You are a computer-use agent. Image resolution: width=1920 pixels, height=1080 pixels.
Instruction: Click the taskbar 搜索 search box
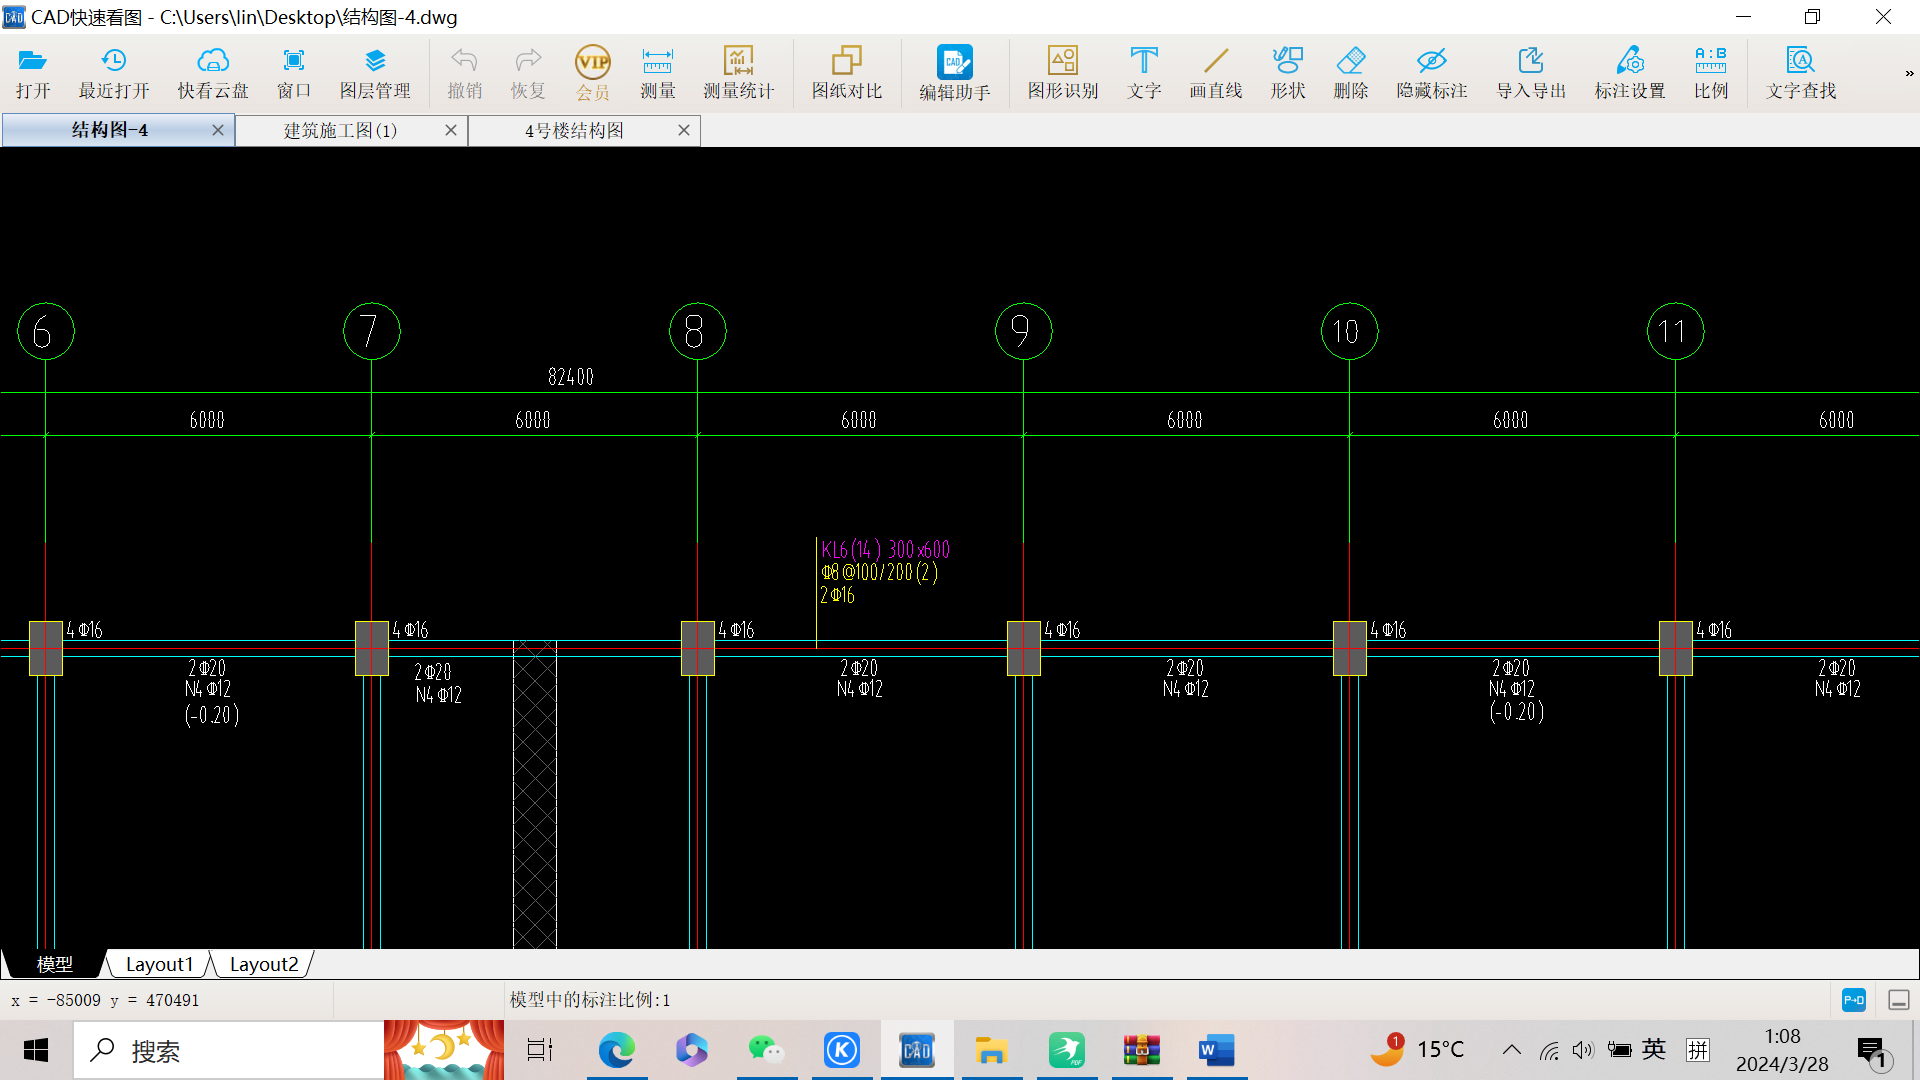coord(229,1050)
